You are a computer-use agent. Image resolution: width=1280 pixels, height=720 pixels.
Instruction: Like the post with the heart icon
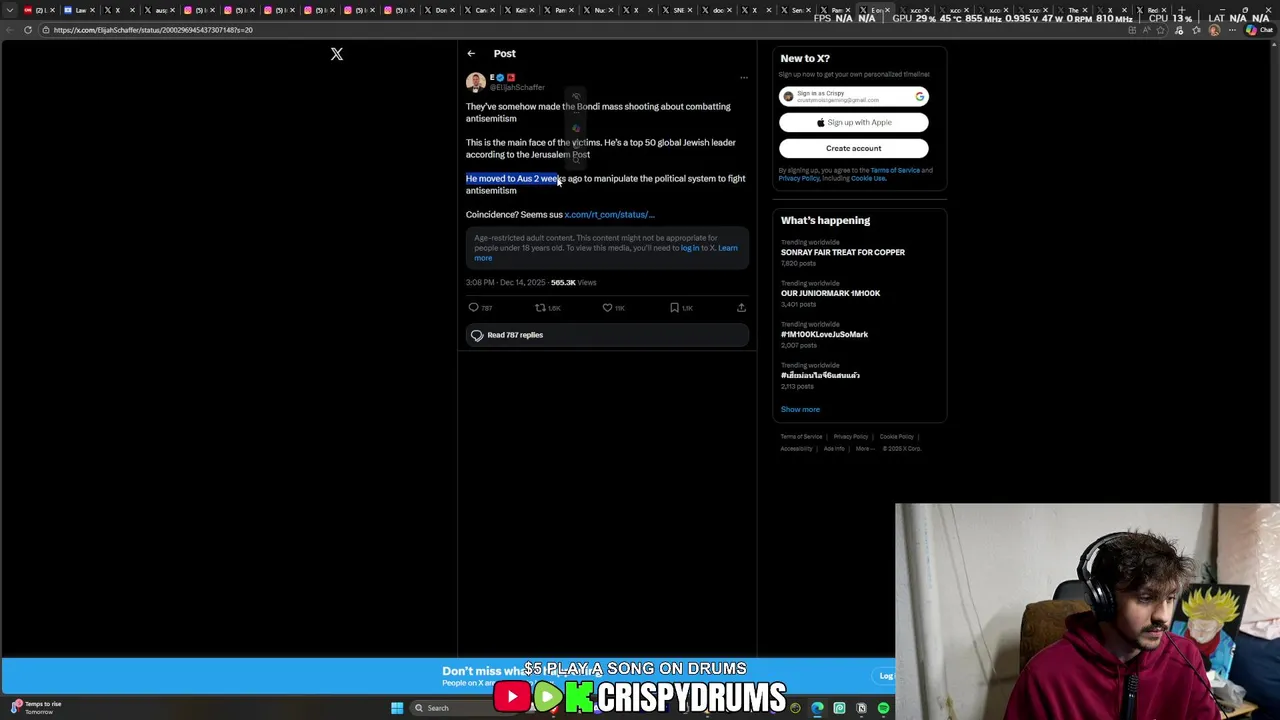click(607, 308)
